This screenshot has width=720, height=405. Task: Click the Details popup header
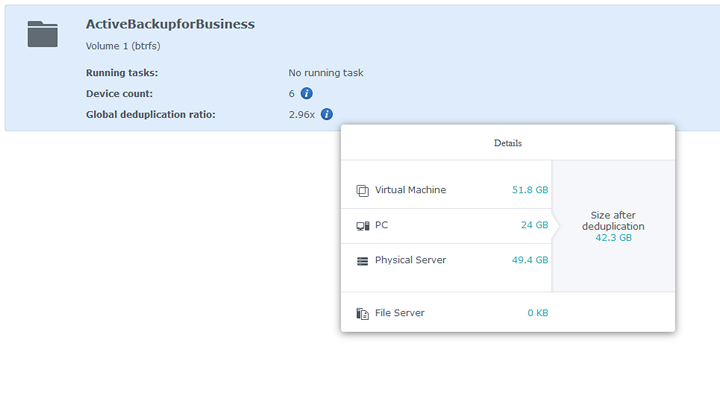[x=507, y=143]
